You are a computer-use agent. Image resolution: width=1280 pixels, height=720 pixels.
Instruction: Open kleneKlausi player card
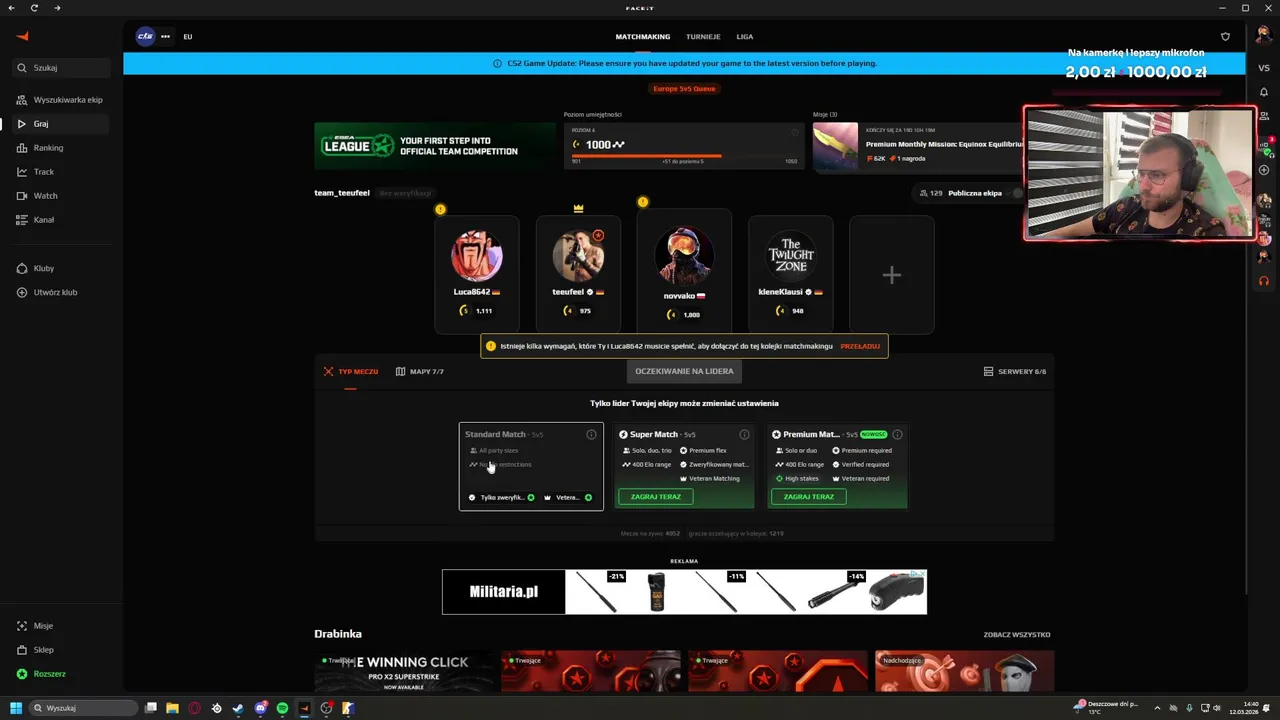[x=791, y=274]
